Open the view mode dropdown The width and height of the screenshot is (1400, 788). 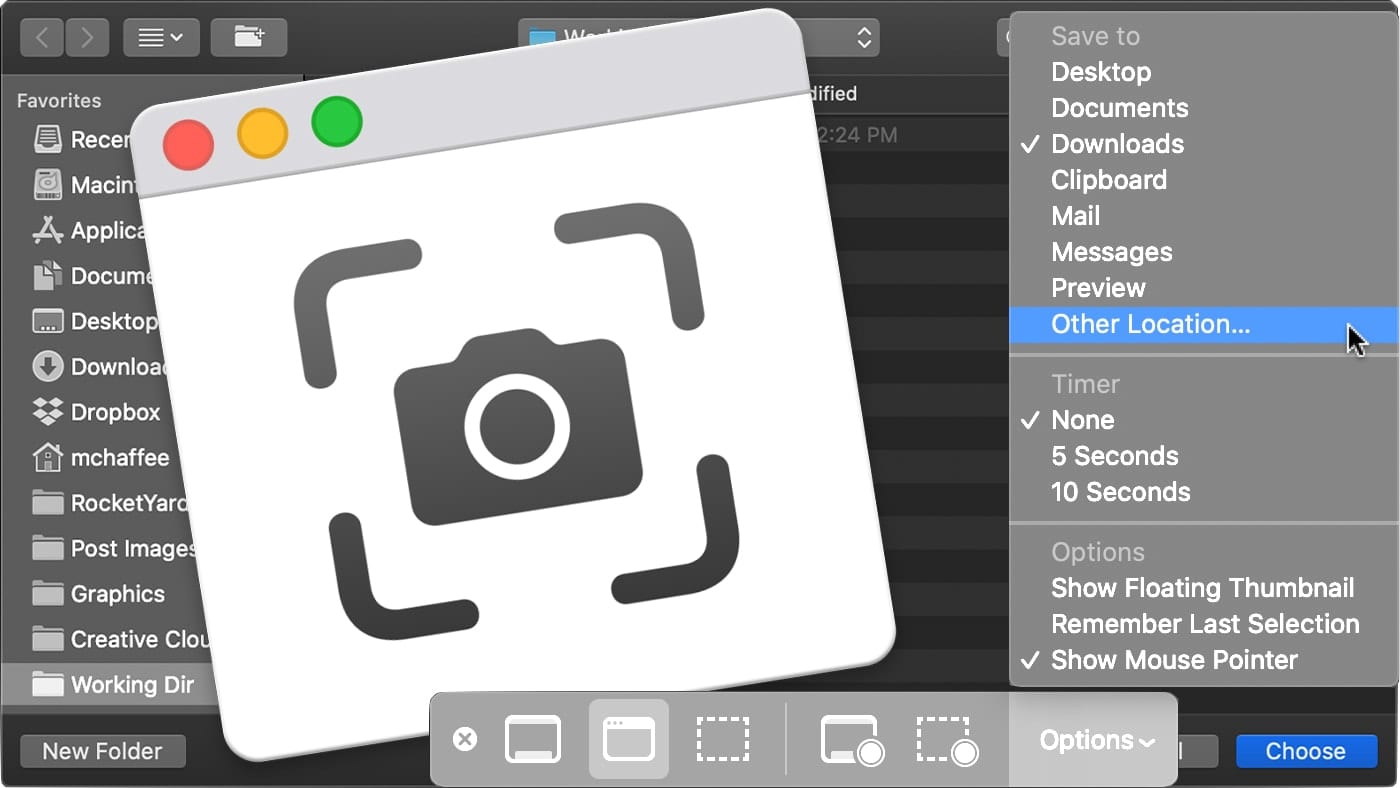(x=160, y=38)
